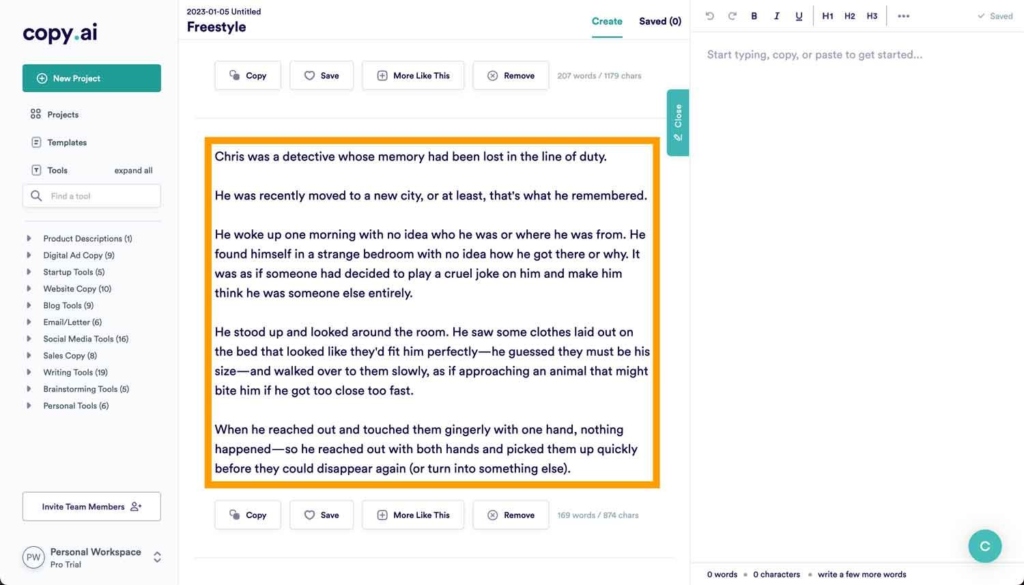Click the New Project button
The width and height of the screenshot is (1024, 585).
click(91, 78)
